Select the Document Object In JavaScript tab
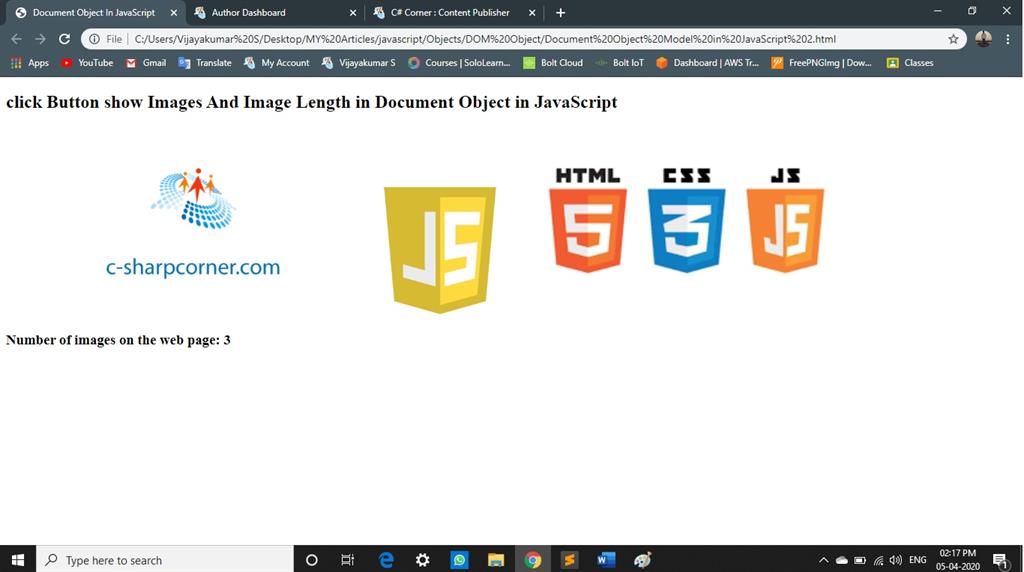 tap(96, 12)
